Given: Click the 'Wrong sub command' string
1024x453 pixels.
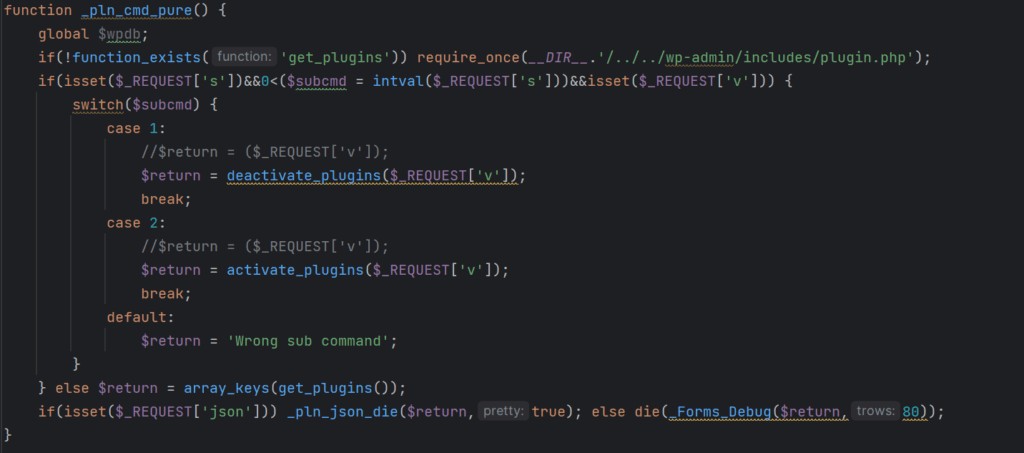Looking at the screenshot, I should pyautogui.click(x=308, y=341).
